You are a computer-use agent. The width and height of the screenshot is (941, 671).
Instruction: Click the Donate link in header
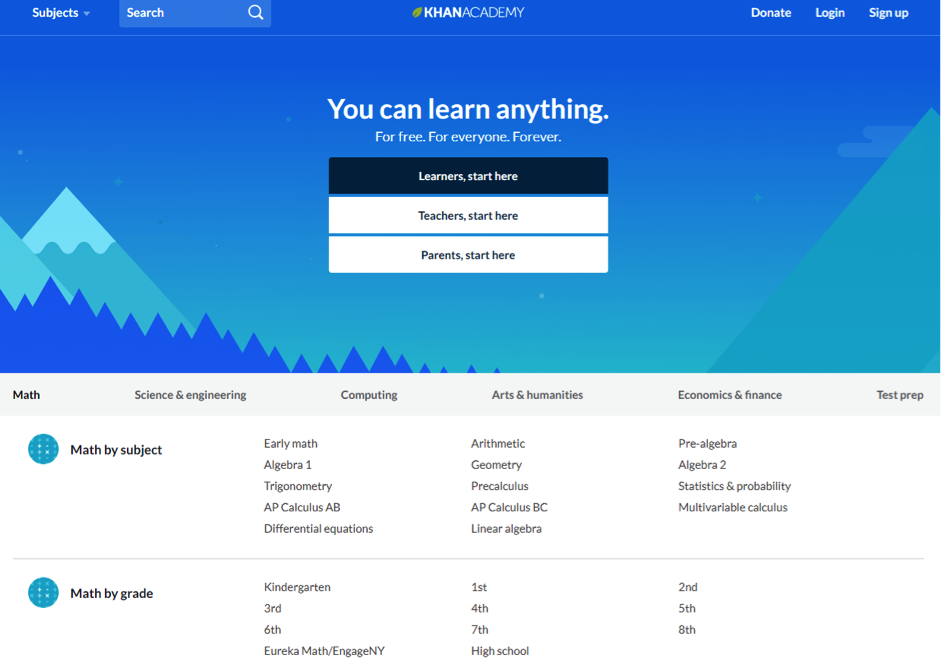(x=771, y=13)
